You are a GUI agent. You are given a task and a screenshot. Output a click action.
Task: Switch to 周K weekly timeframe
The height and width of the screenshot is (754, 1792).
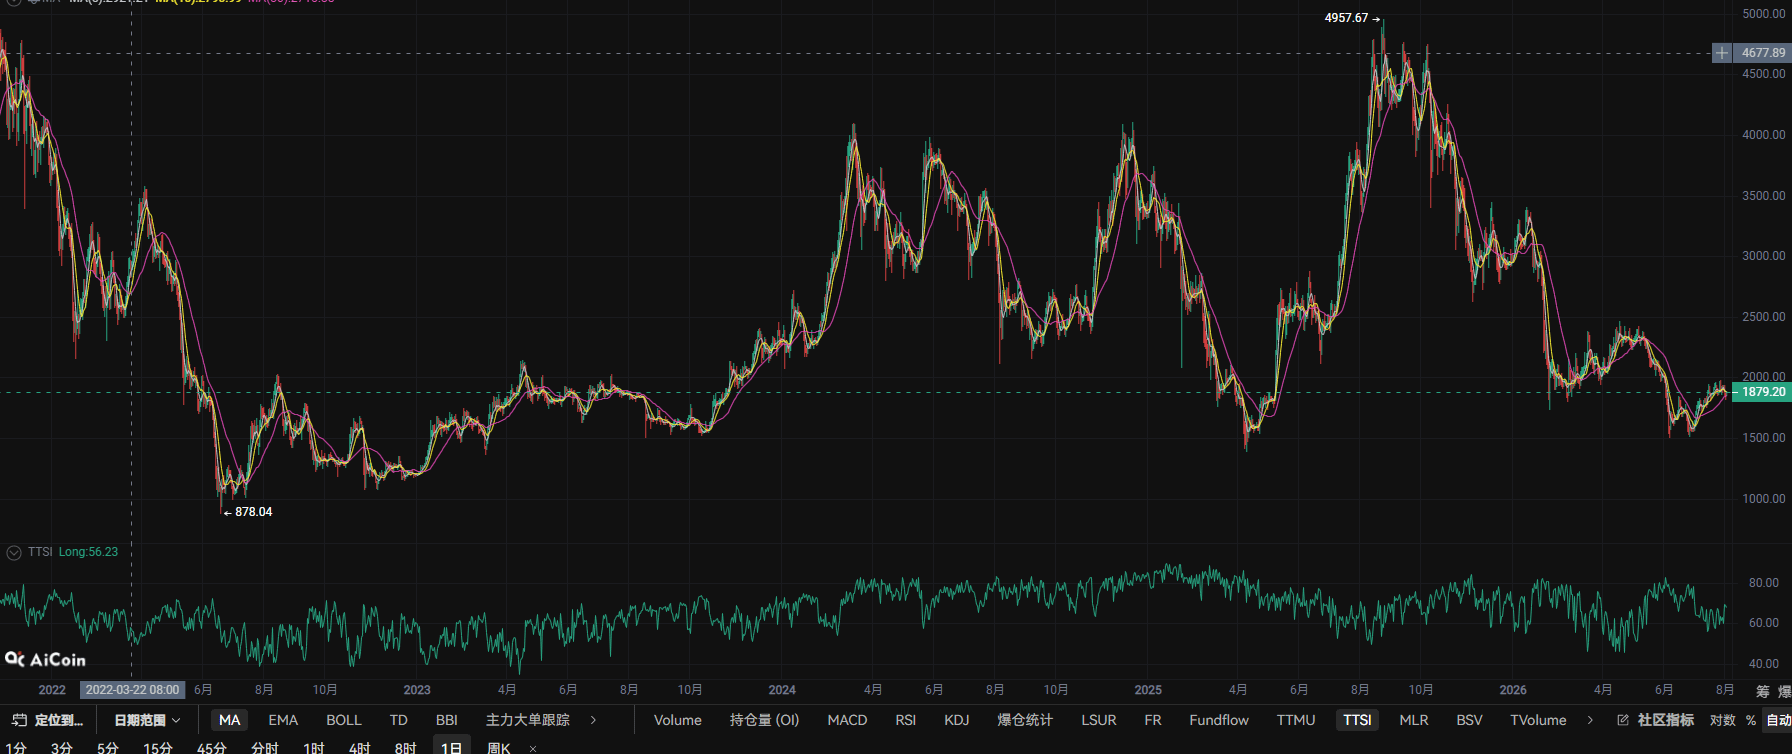click(x=499, y=747)
